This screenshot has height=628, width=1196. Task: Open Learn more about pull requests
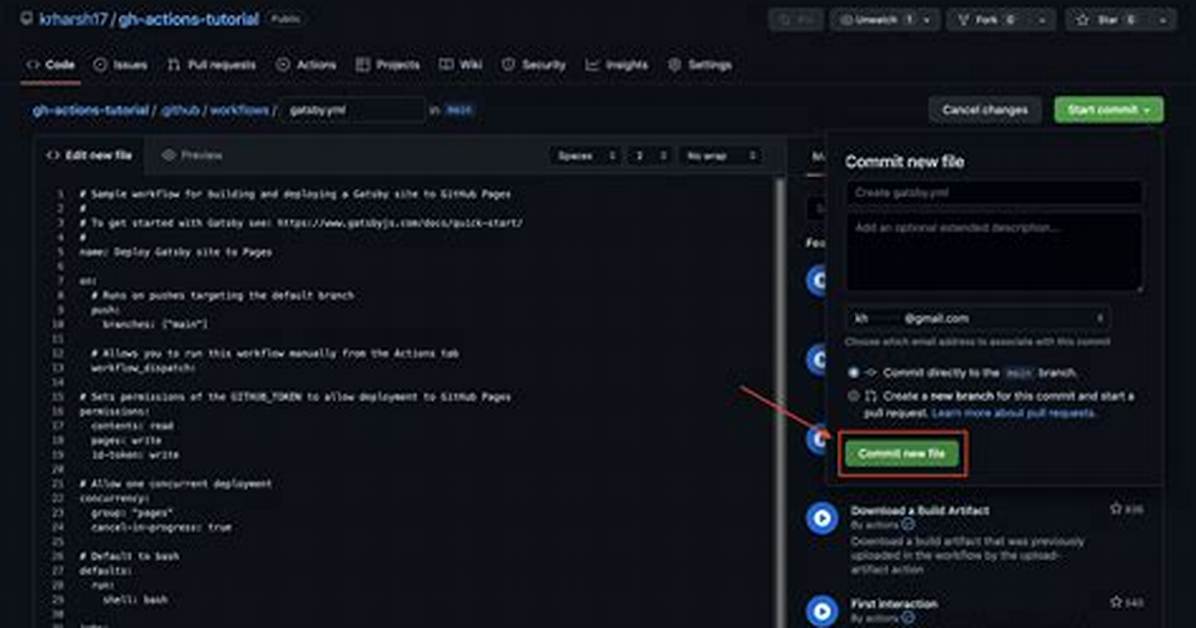(x=1014, y=413)
